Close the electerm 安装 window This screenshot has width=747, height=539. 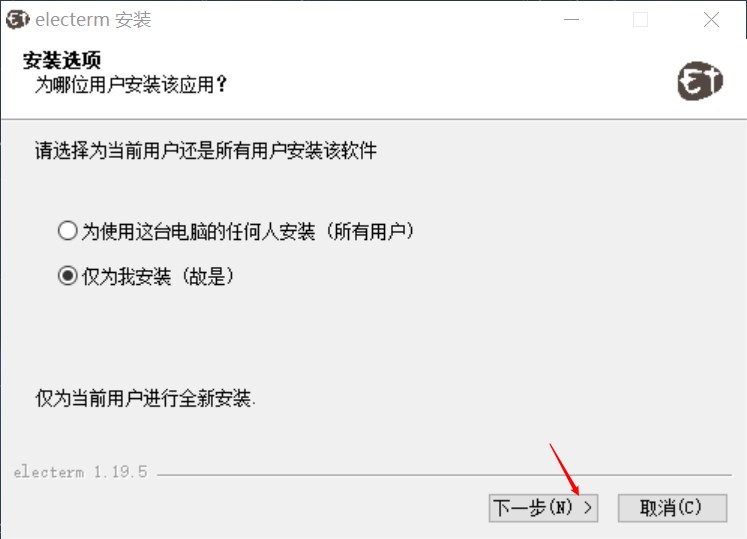point(711,20)
